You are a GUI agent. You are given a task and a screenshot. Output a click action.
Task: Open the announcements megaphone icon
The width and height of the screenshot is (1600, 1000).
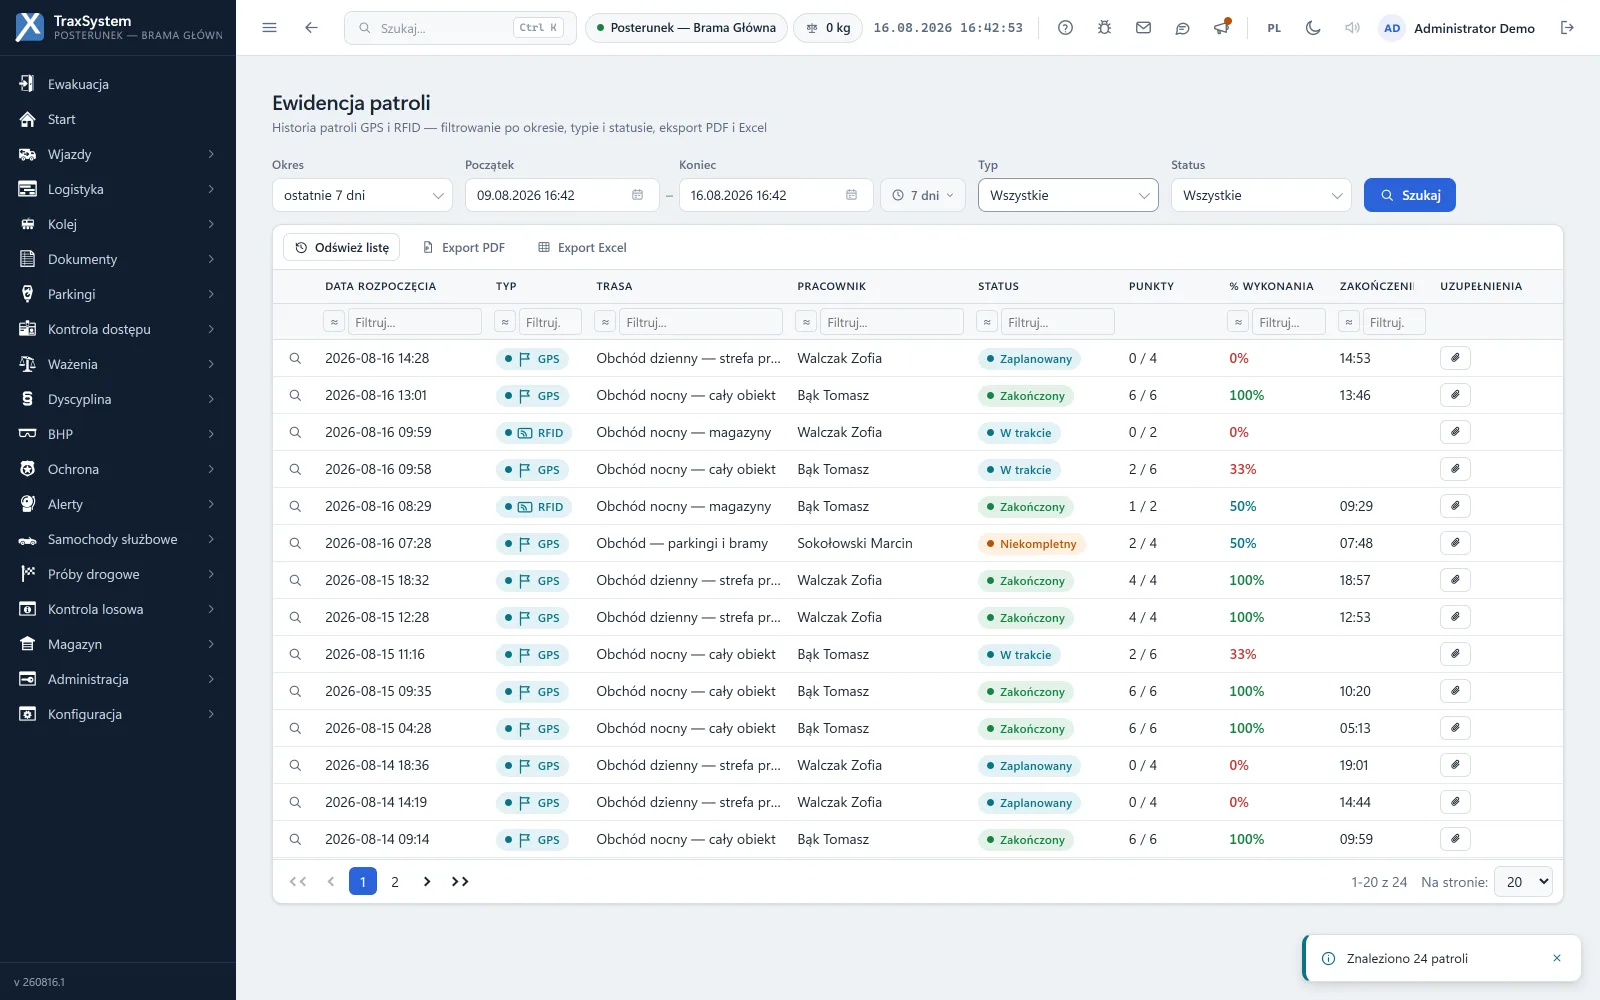coord(1221,28)
